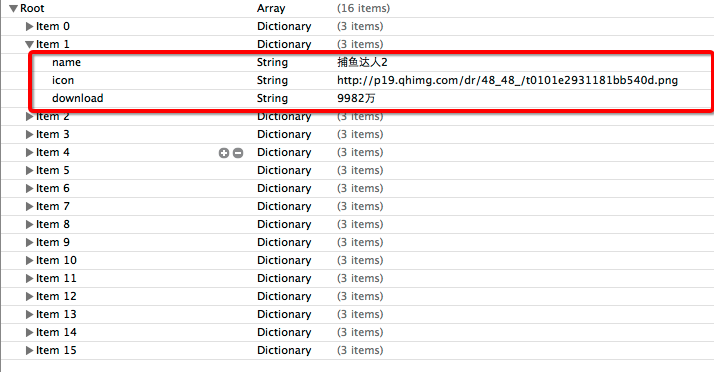
Task: Click '(3 items)' value of Item 0
Action: (360, 26)
